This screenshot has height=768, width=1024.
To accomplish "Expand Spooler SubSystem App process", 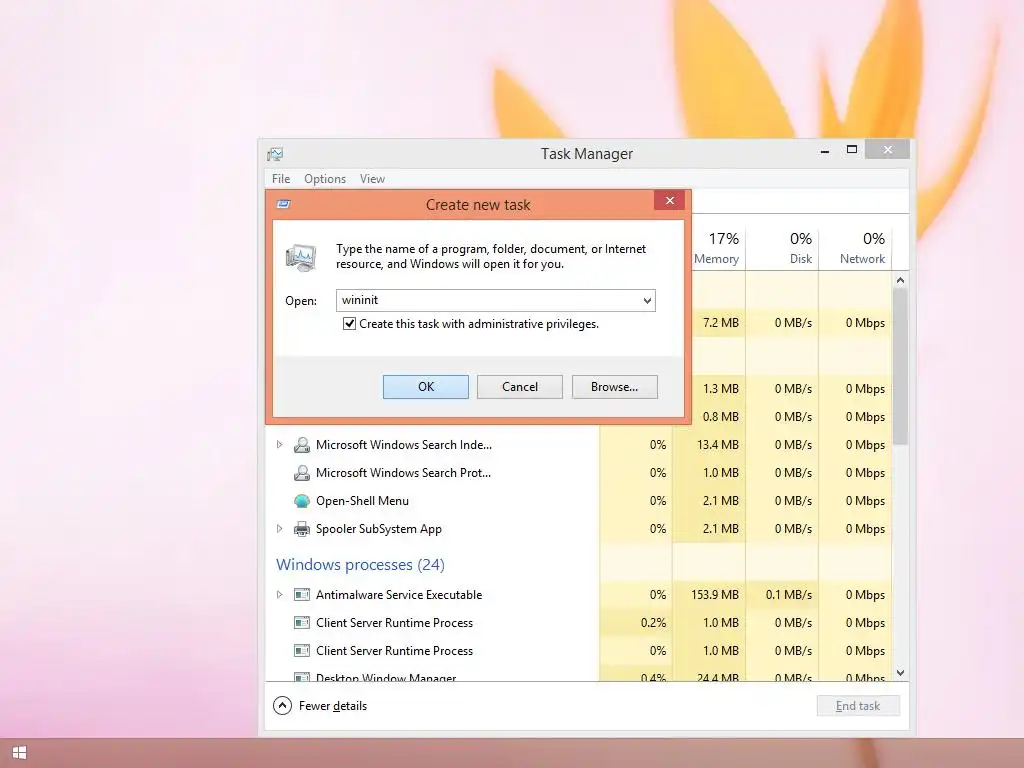I will (x=280, y=529).
